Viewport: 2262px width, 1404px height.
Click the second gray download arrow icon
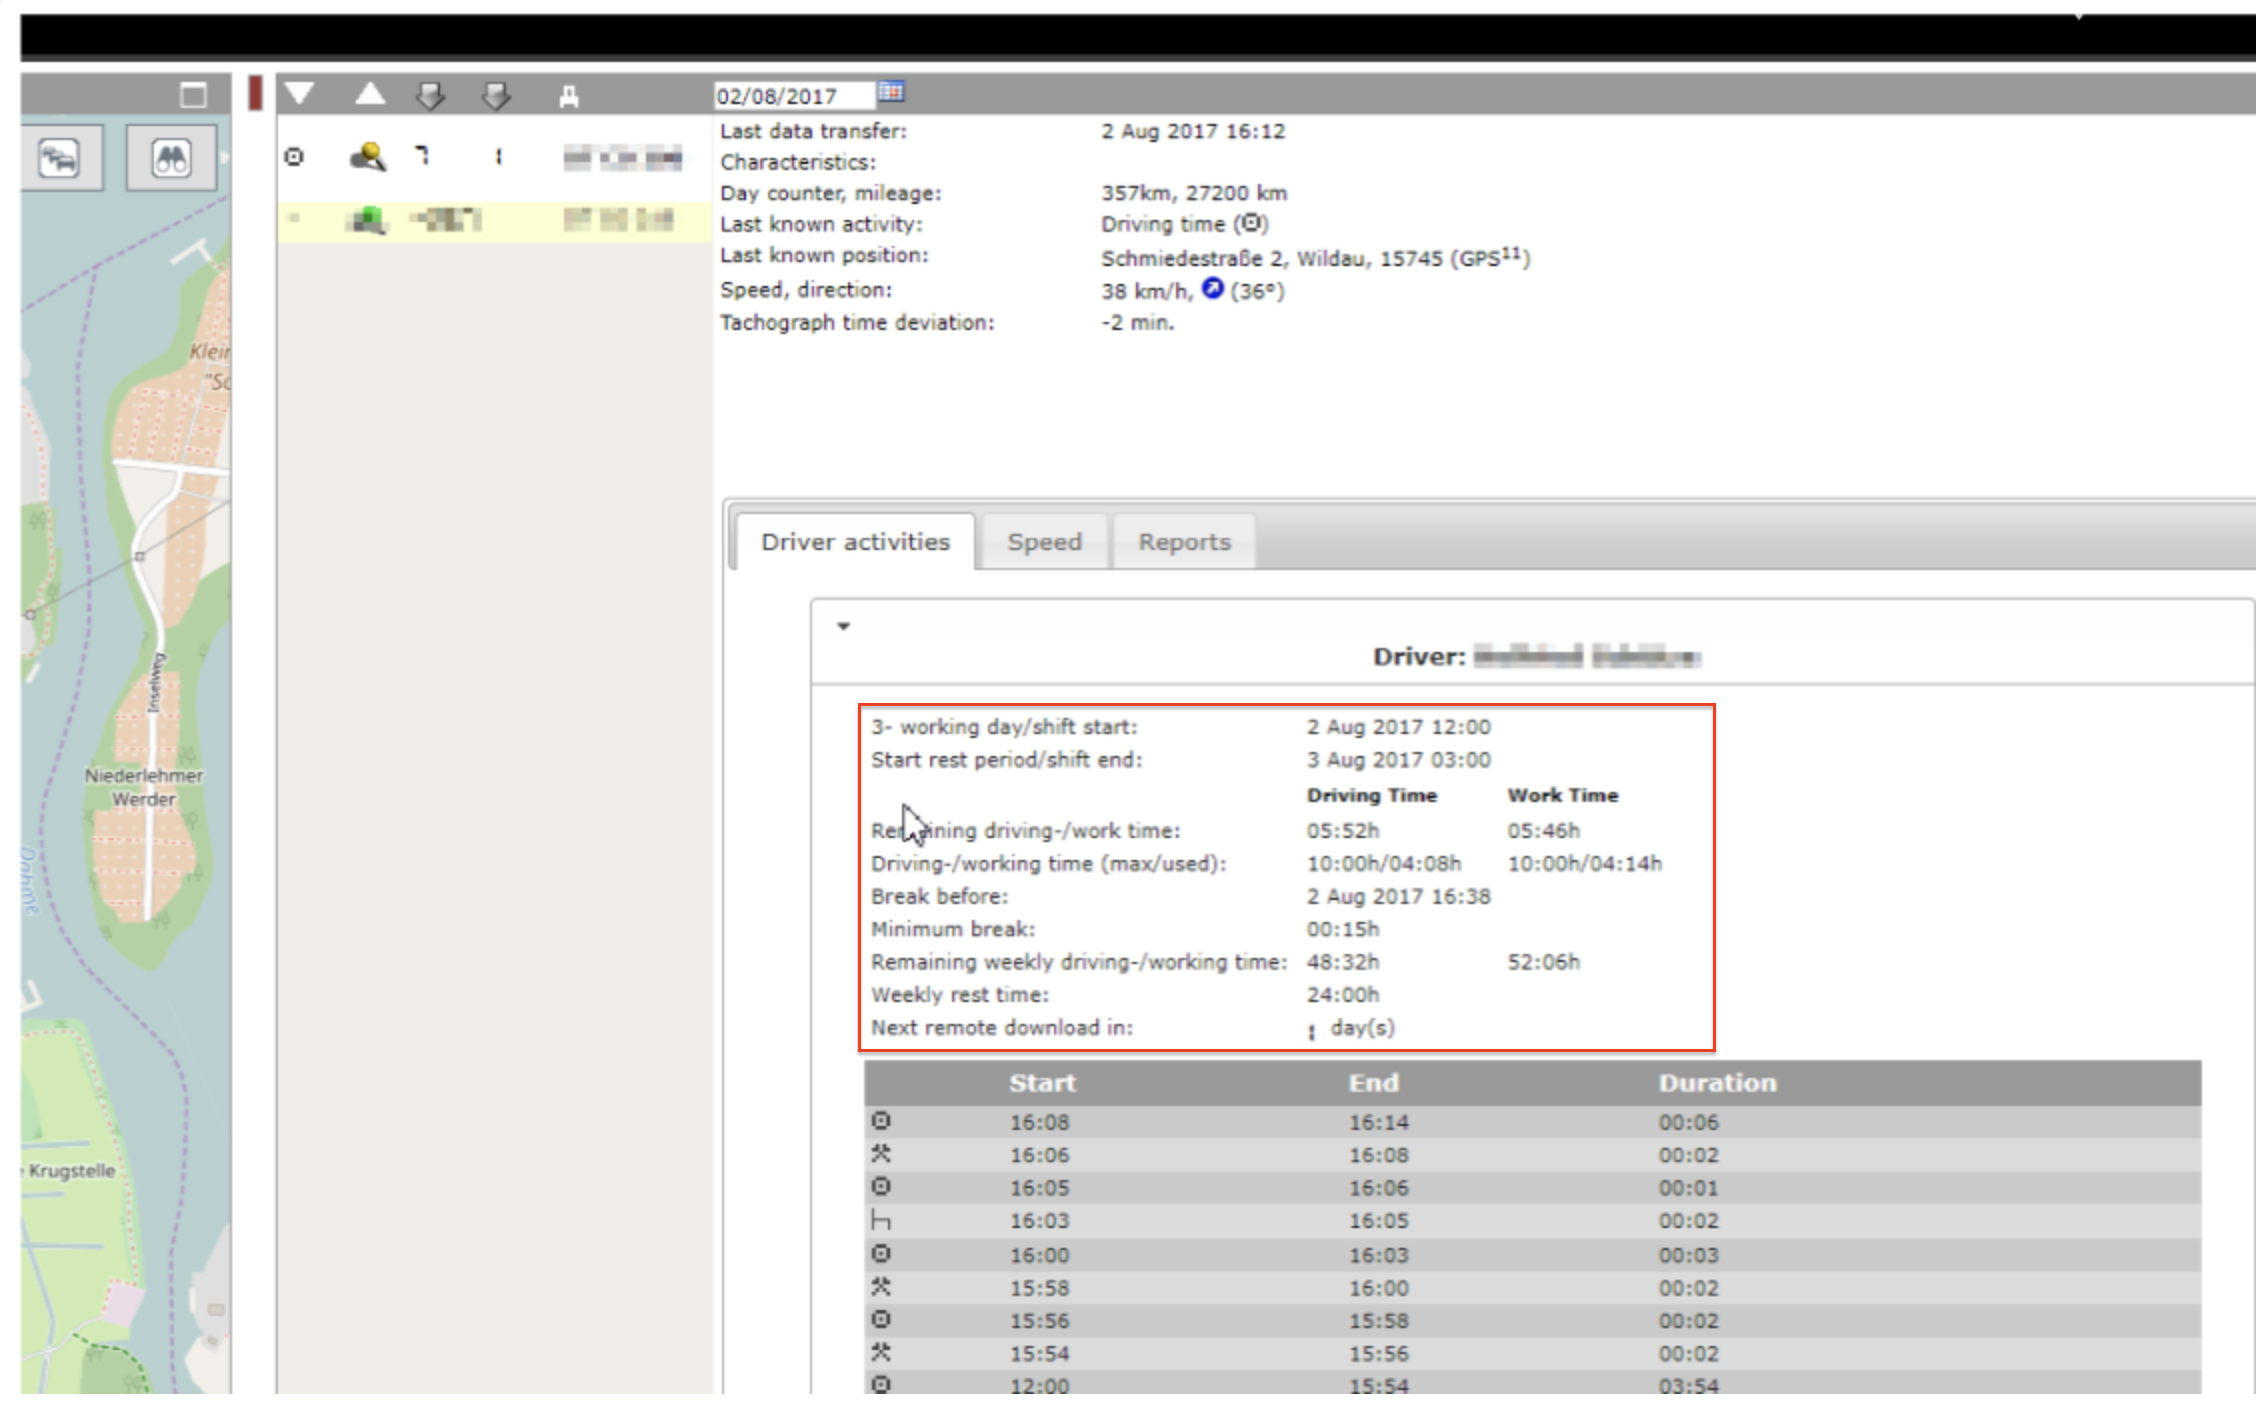(x=496, y=95)
